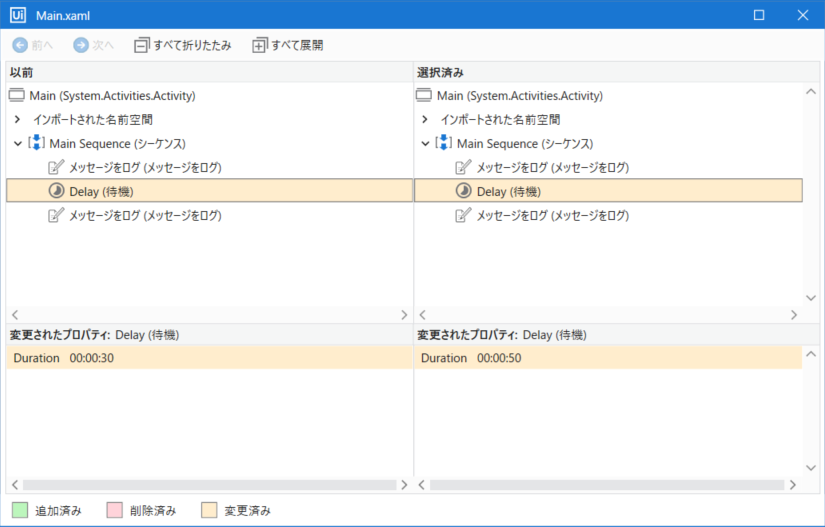Click last メッセージをログ icon in 選択済み pane
The width and height of the screenshot is (825, 527).
[463, 215]
